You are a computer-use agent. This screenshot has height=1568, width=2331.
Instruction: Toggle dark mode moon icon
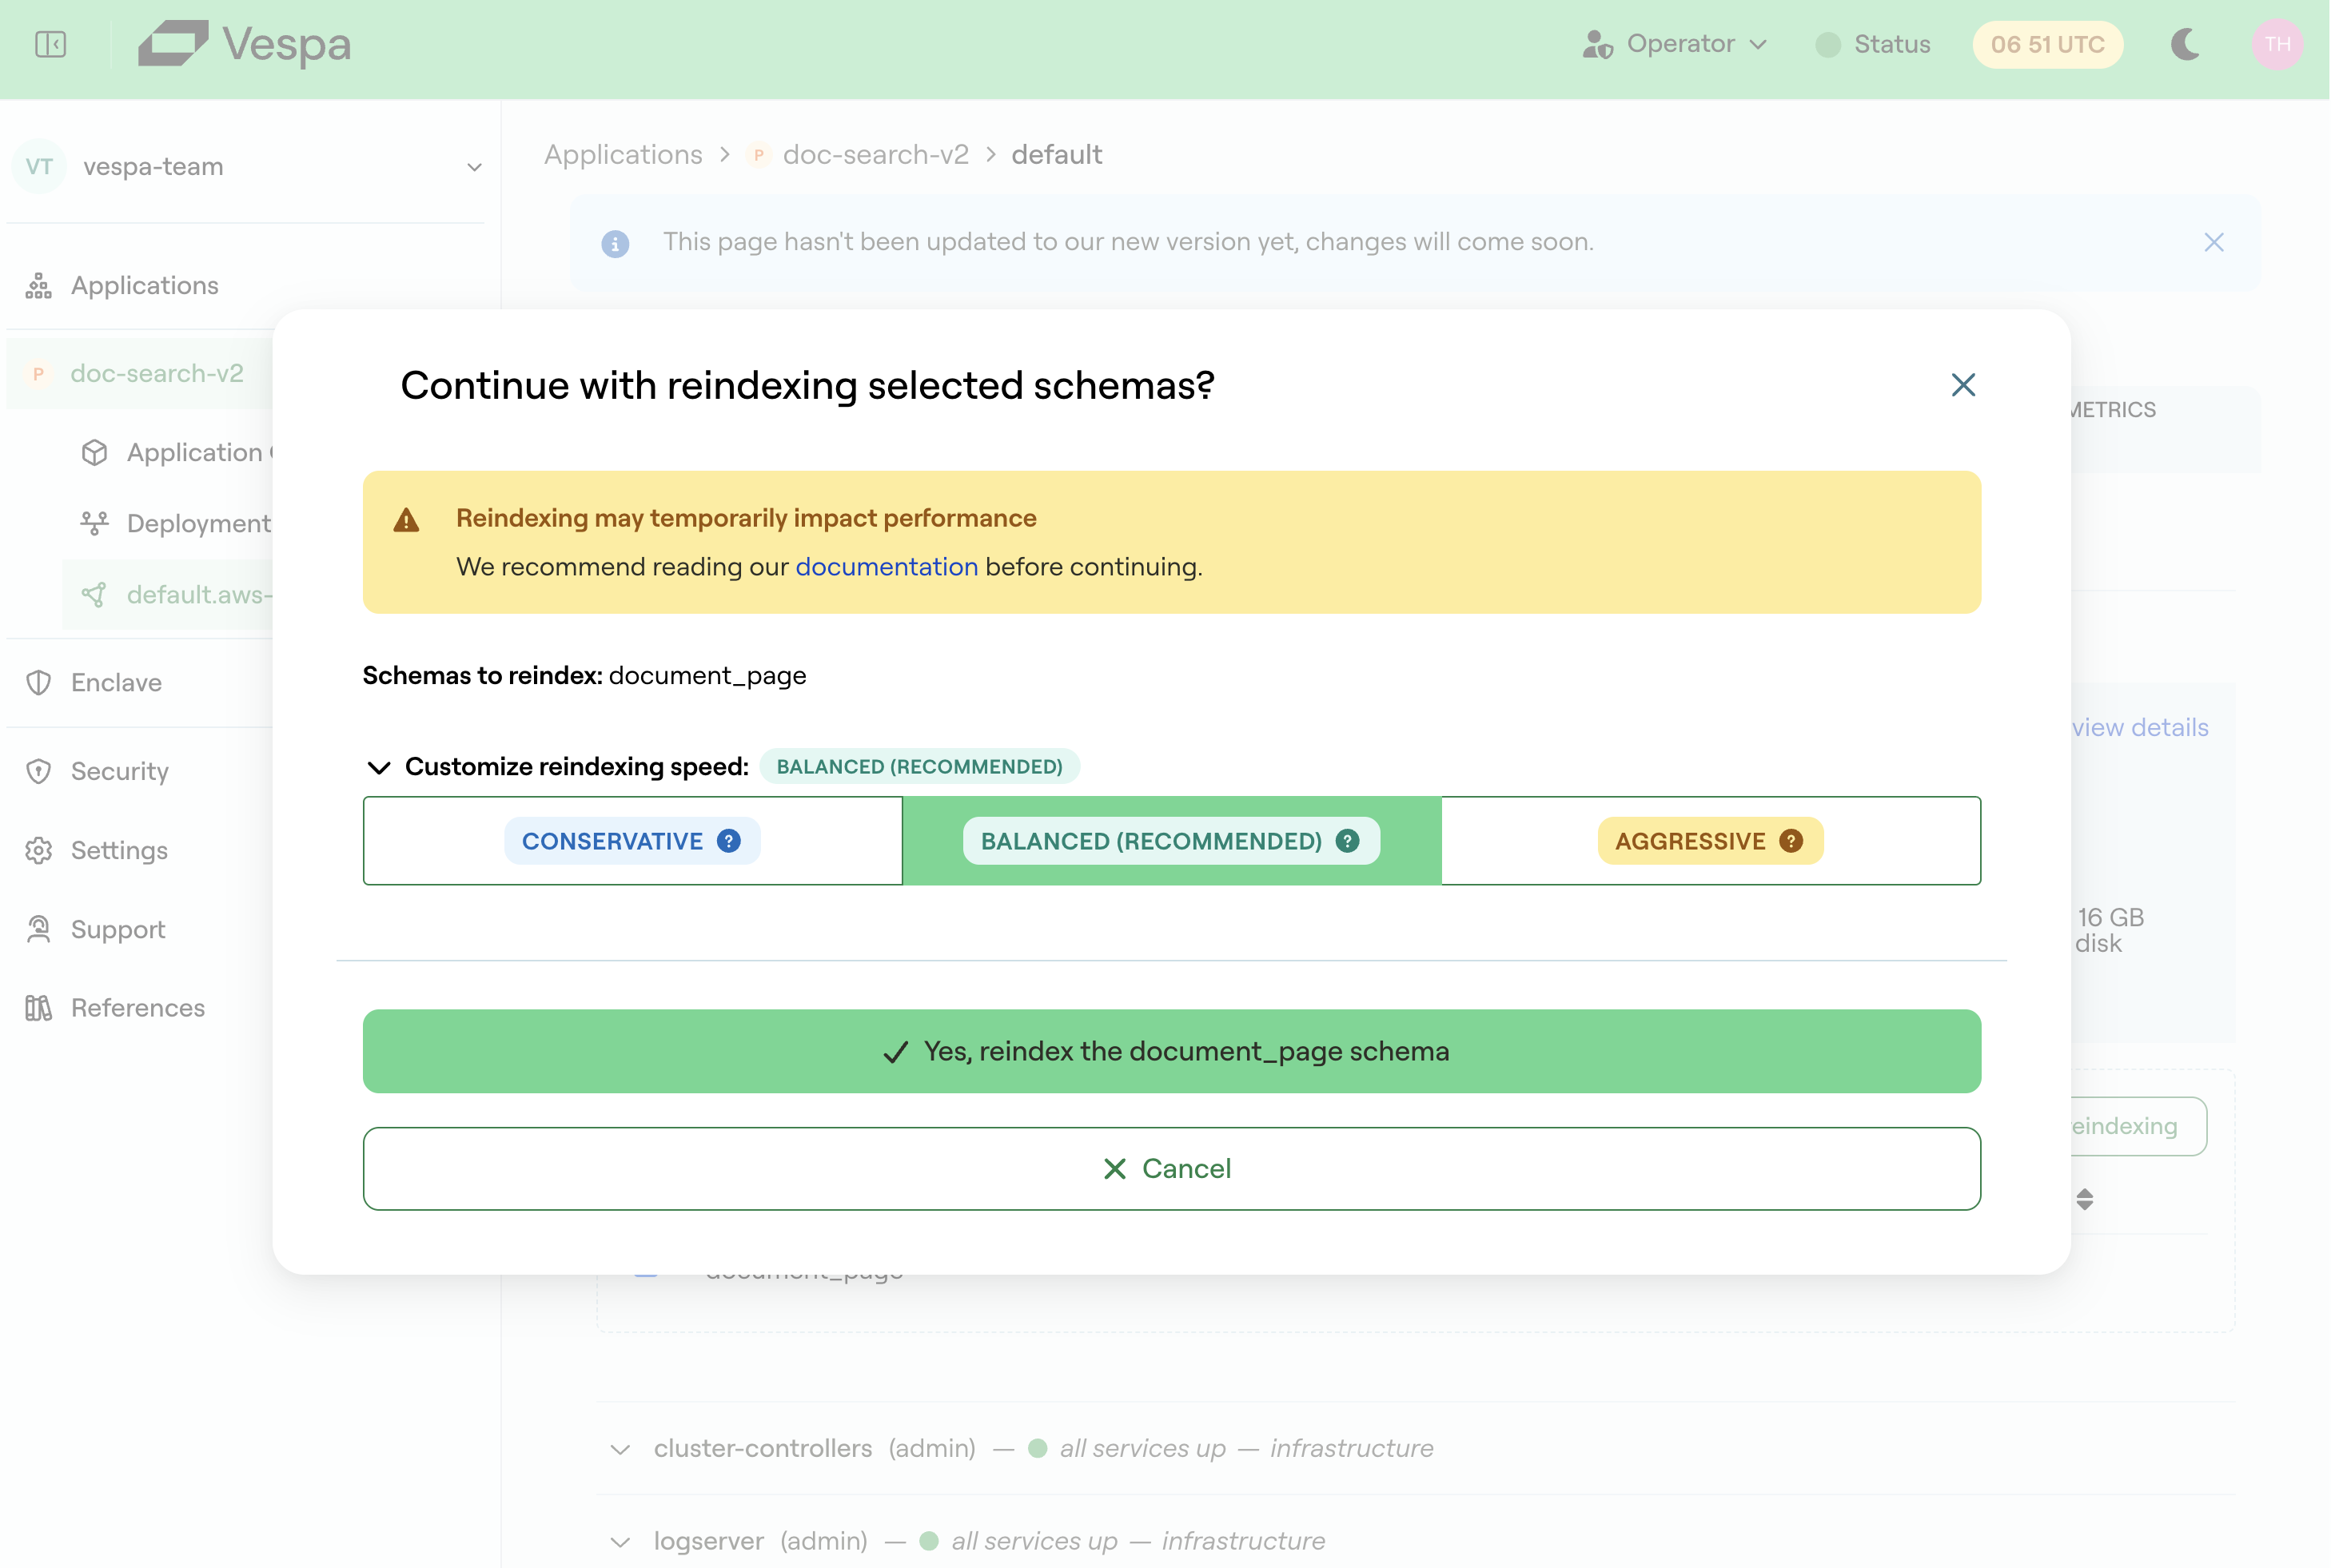point(2186,44)
